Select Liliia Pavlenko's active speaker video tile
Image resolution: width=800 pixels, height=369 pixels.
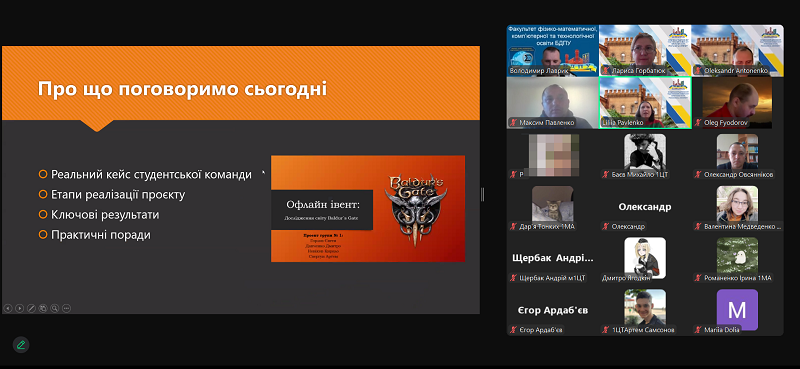point(645,103)
